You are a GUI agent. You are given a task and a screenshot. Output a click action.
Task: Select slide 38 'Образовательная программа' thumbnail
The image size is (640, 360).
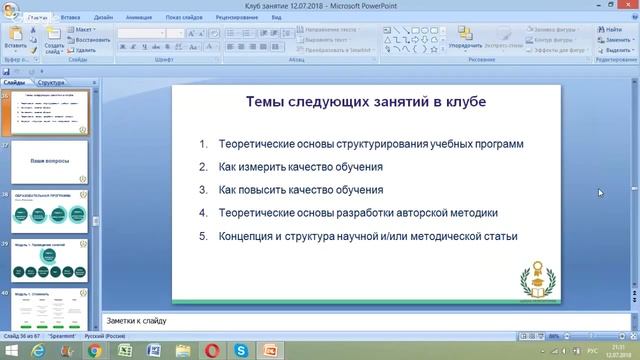[x=49, y=211]
